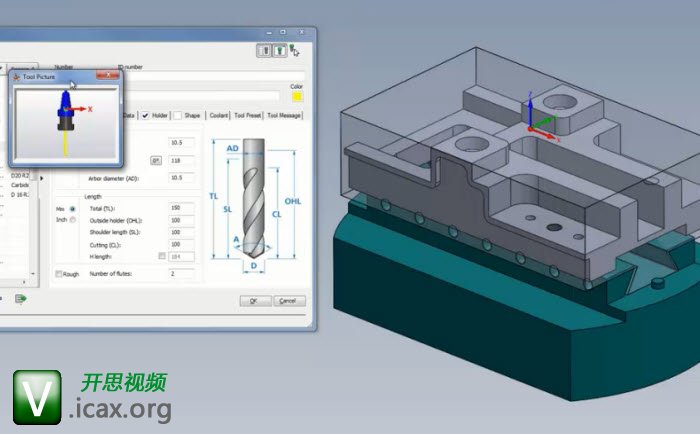Screen dimensions: 700x434
Task: Click the Arbor diameter (AD) field
Action: click(x=181, y=178)
